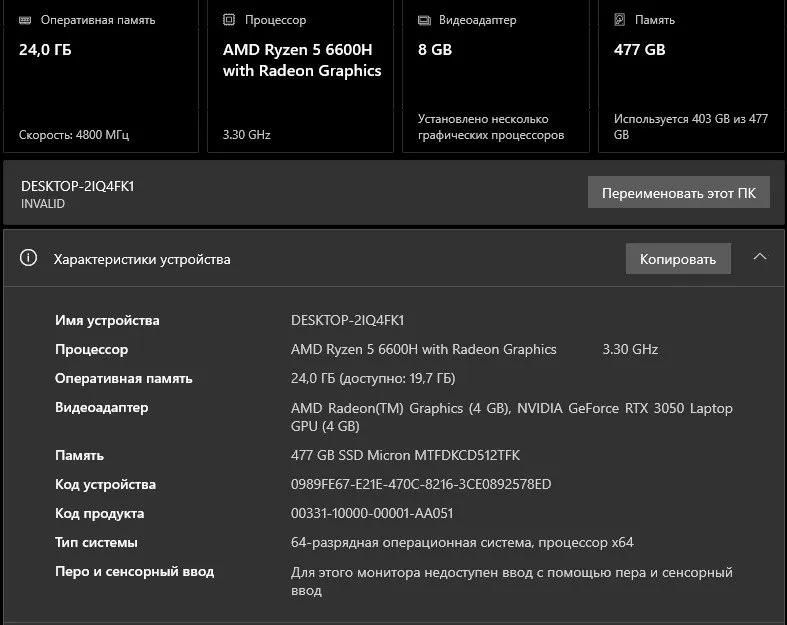The height and width of the screenshot is (625, 787).
Task: Click the Память label in the specs list
Action: [79, 455]
